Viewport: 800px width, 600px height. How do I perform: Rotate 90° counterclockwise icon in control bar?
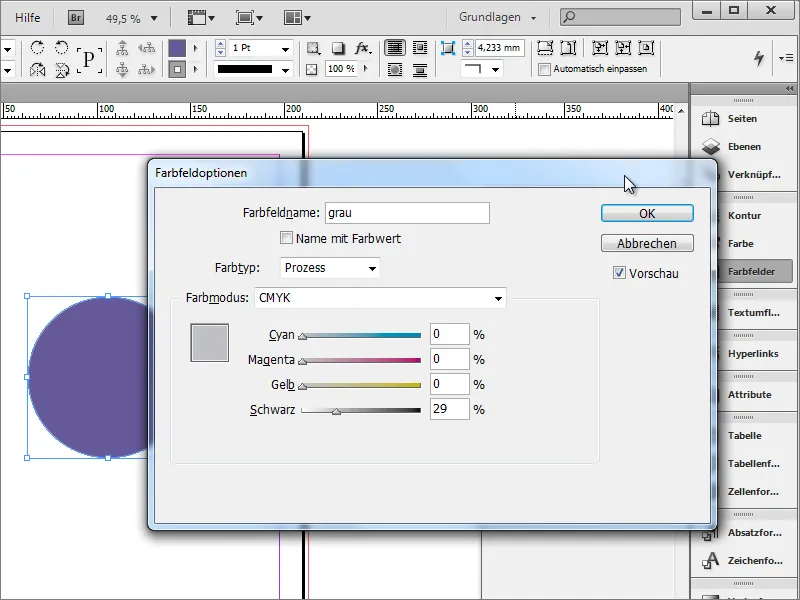click(62, 48)
